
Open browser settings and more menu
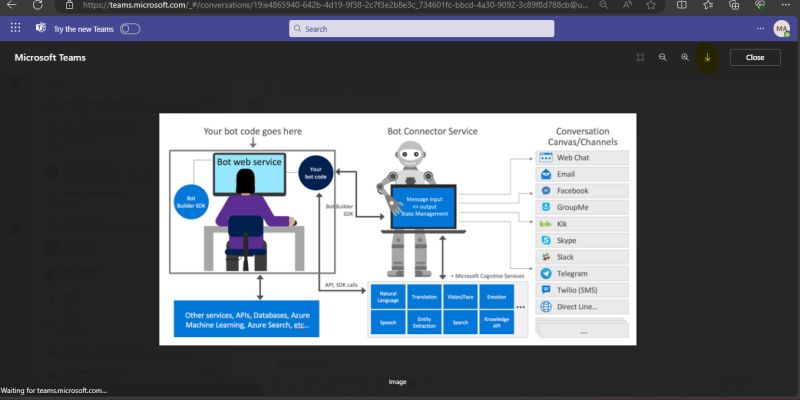tap(786, 5)
